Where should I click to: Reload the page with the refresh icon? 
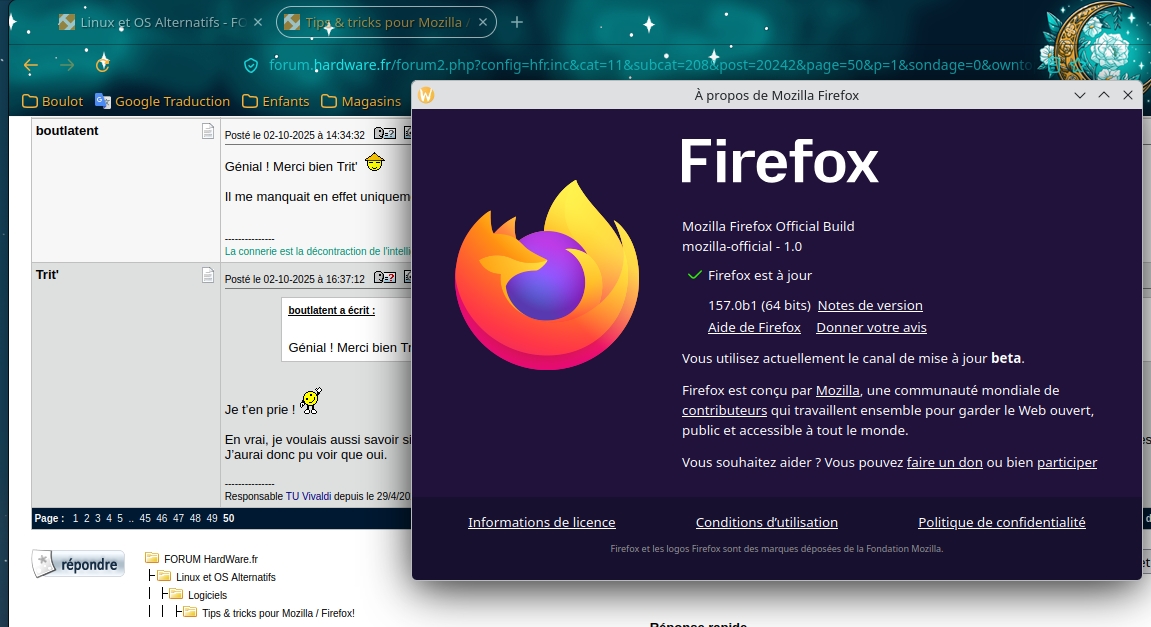pyautogui.click(x=103, y=65)
